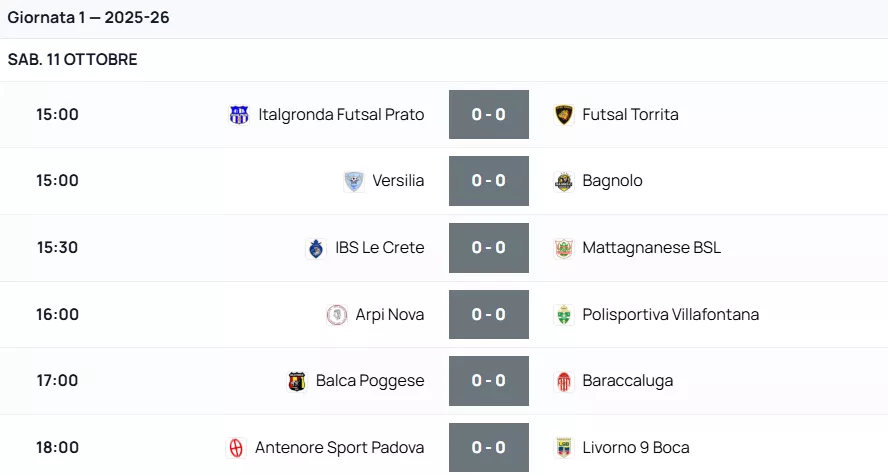Click the IBS Le Crete crest
Viewport: 888px width, 475px height.
316,248
